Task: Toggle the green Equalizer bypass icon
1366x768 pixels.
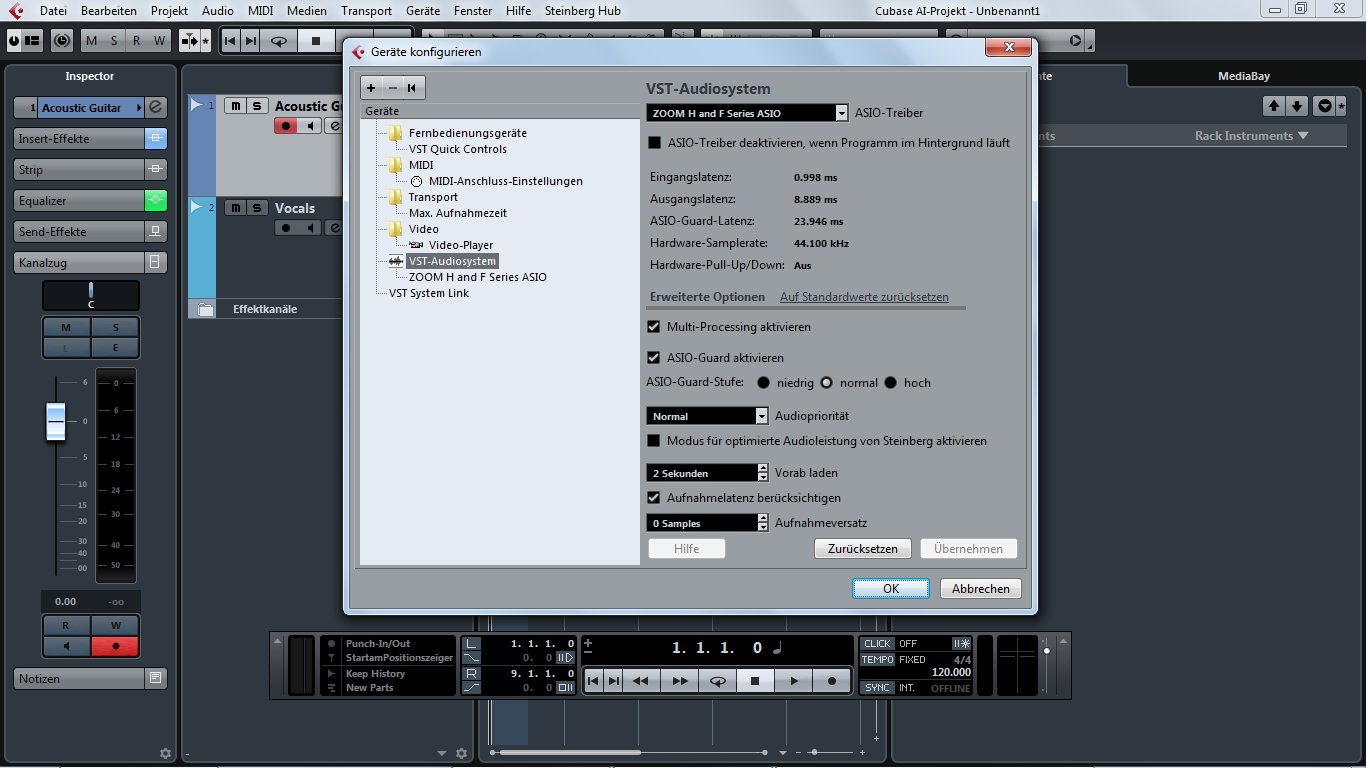Action: coord(156,201)
